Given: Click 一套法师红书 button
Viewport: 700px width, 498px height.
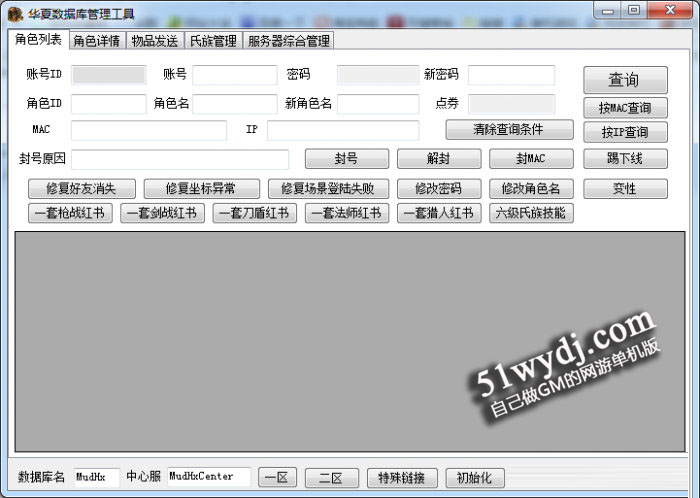Looking at the screenshot, I should 347,213.
